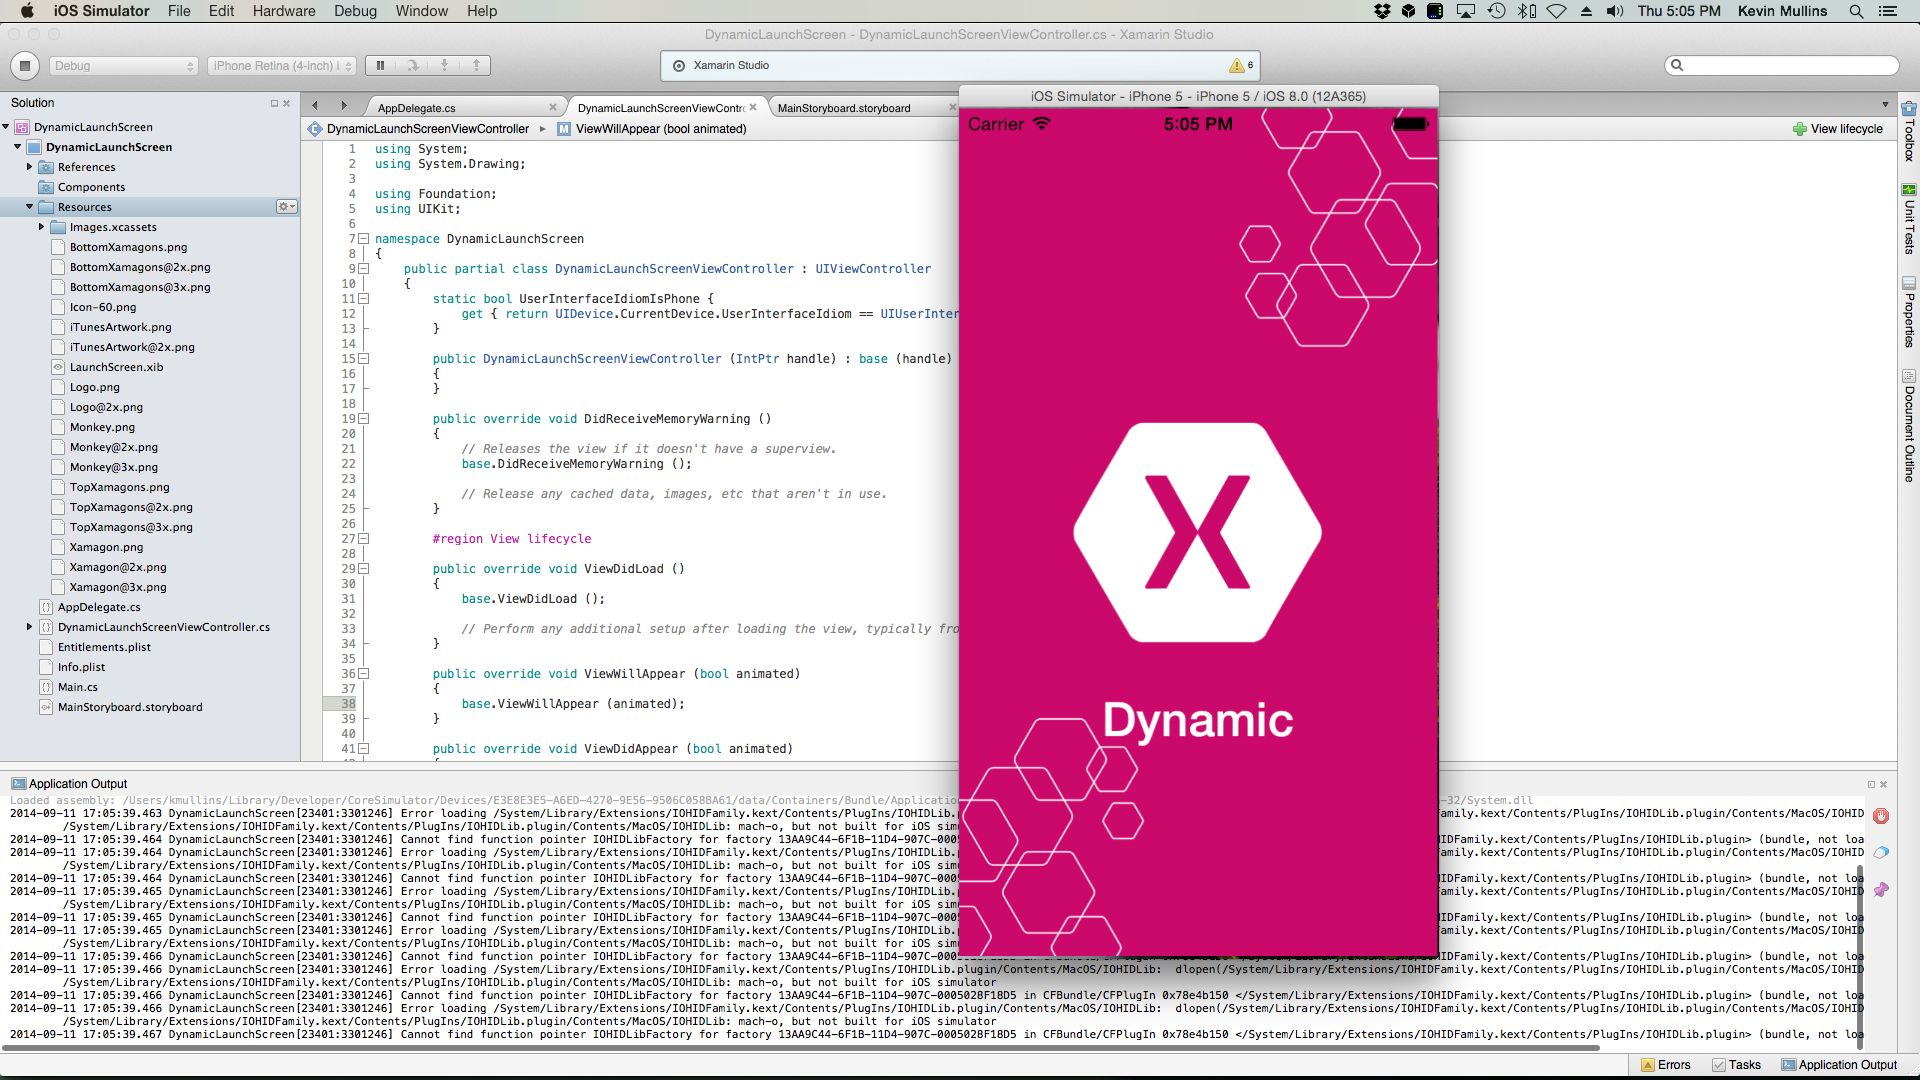1920x1080 pixels.
Task: Pin the Application Output pad
Action: click(x=1881, y=890)
